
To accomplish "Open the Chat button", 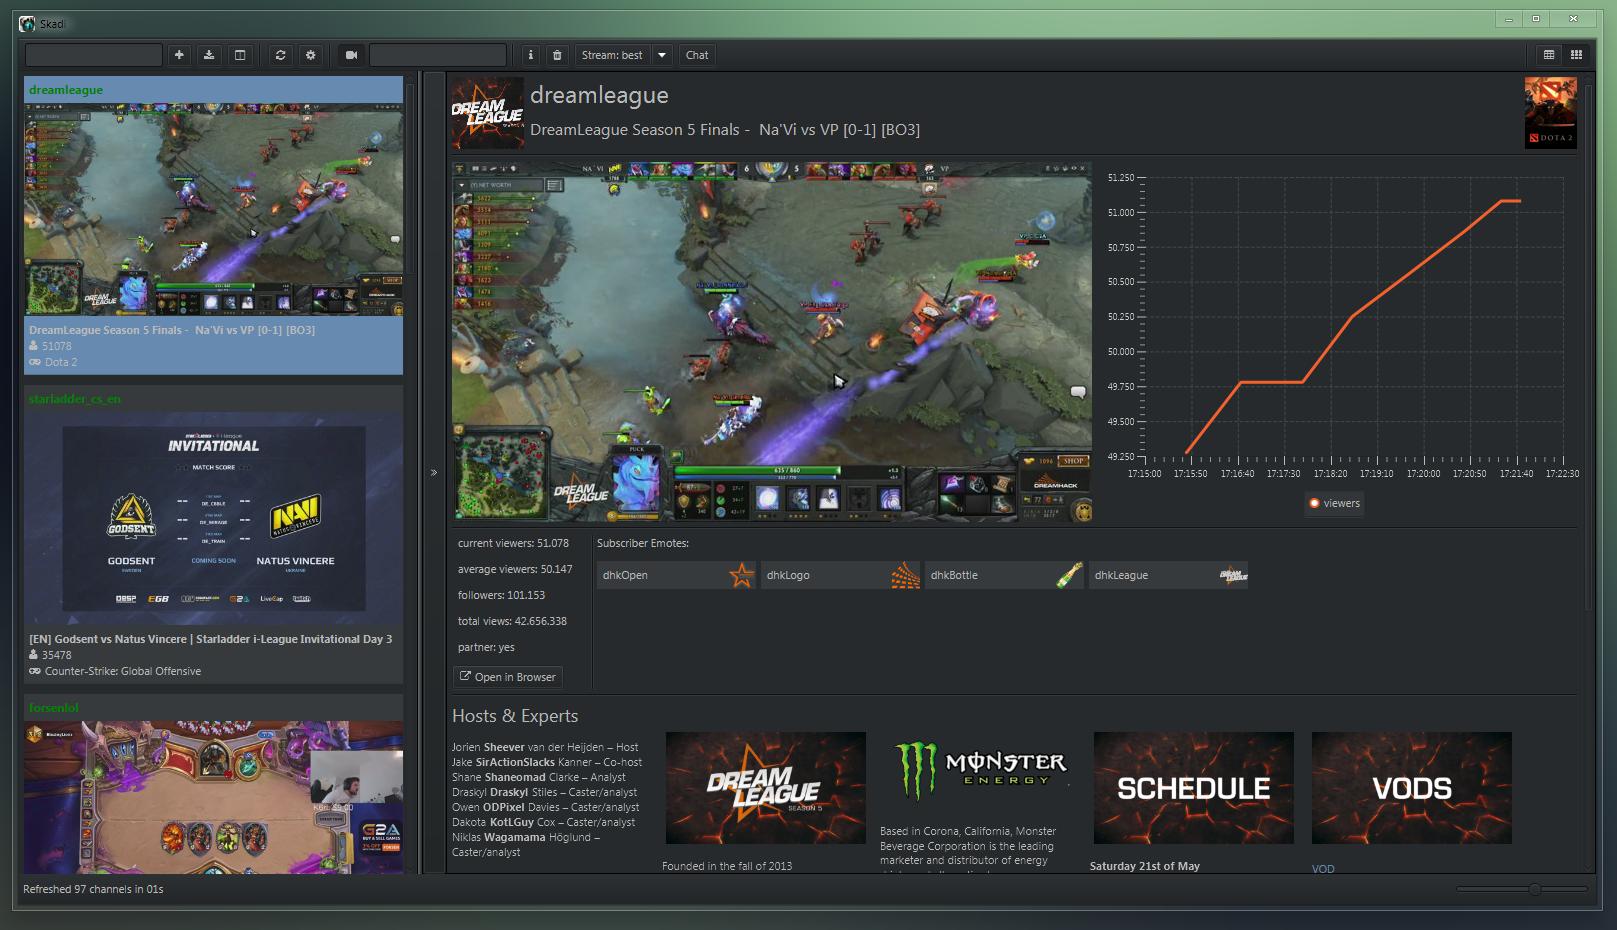I will pos(697,55).
